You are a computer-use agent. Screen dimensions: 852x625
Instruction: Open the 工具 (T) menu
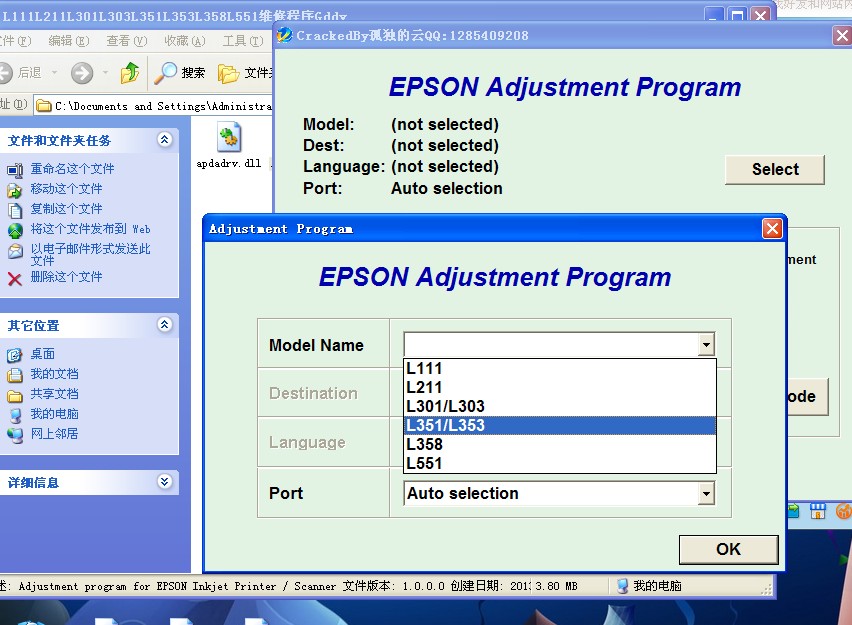[243, 41]
